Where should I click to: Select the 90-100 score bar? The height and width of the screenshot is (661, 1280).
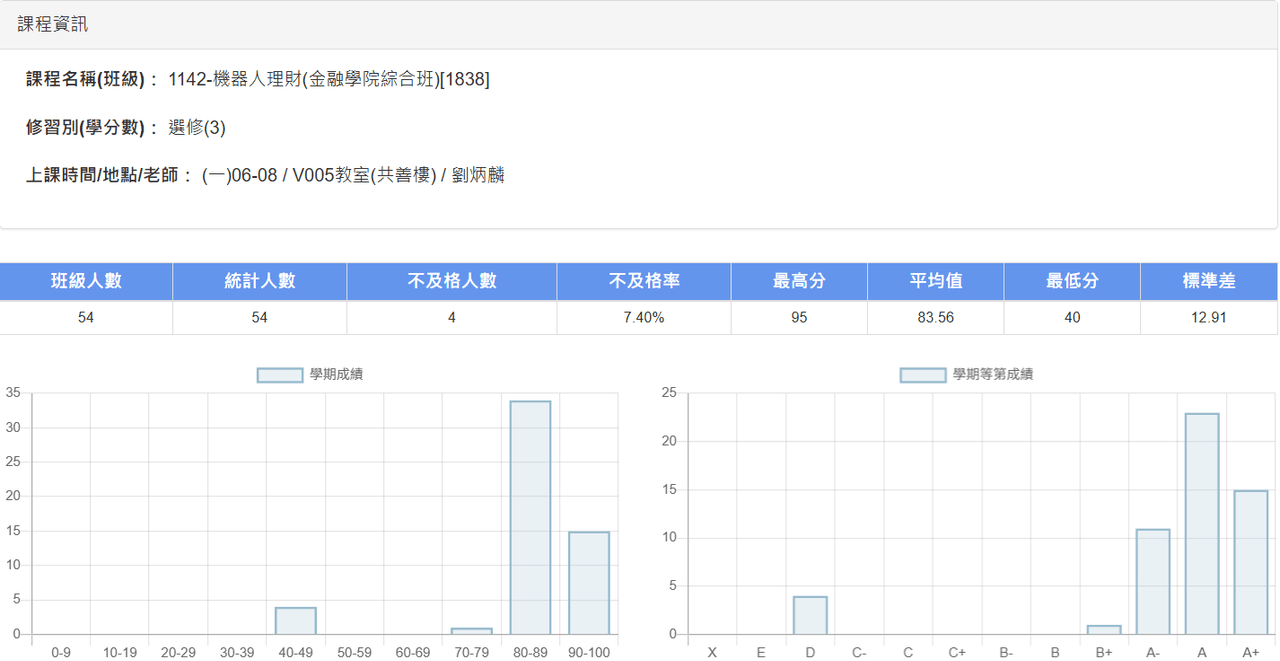[589, 583]
